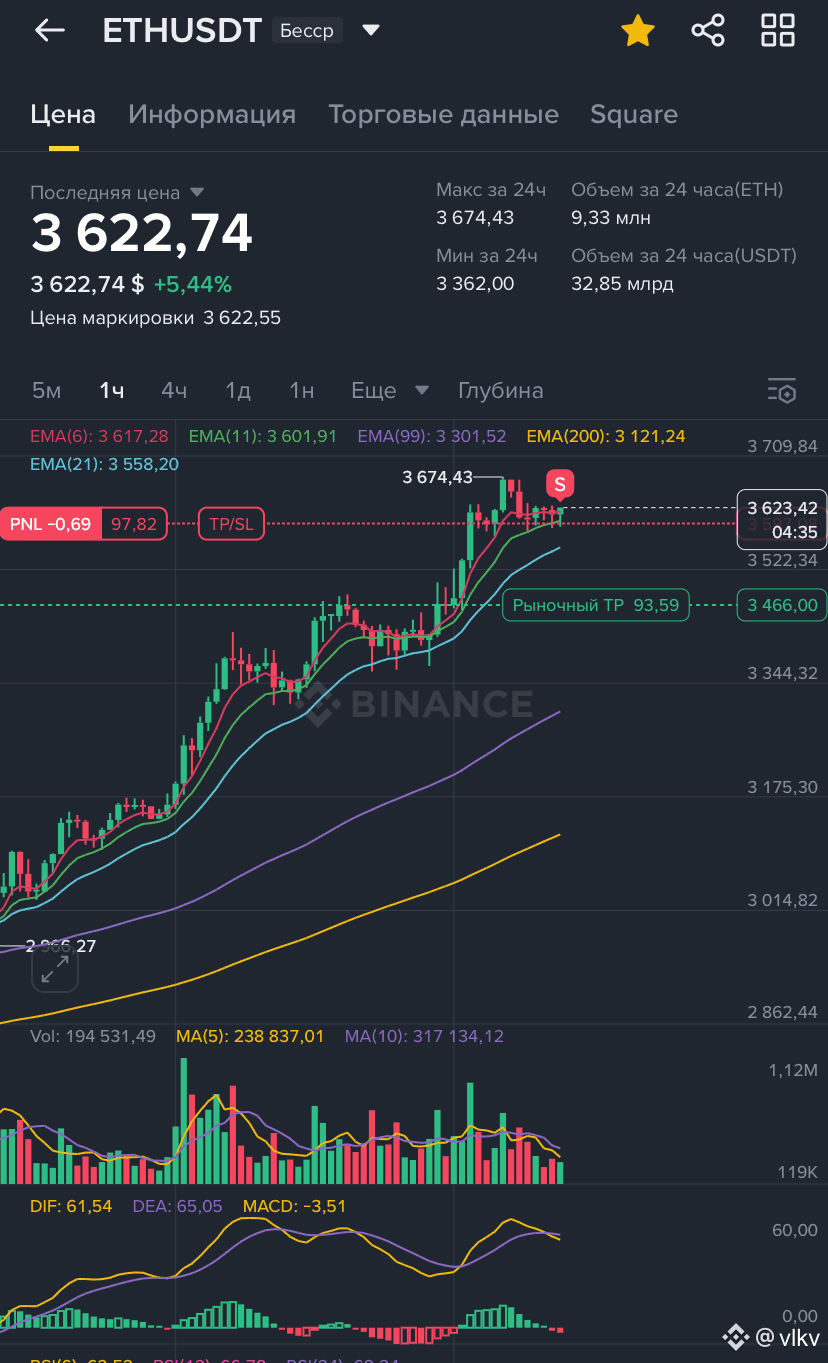
Task: Switch to the Торговые данные tab
Action: (443, 115)
